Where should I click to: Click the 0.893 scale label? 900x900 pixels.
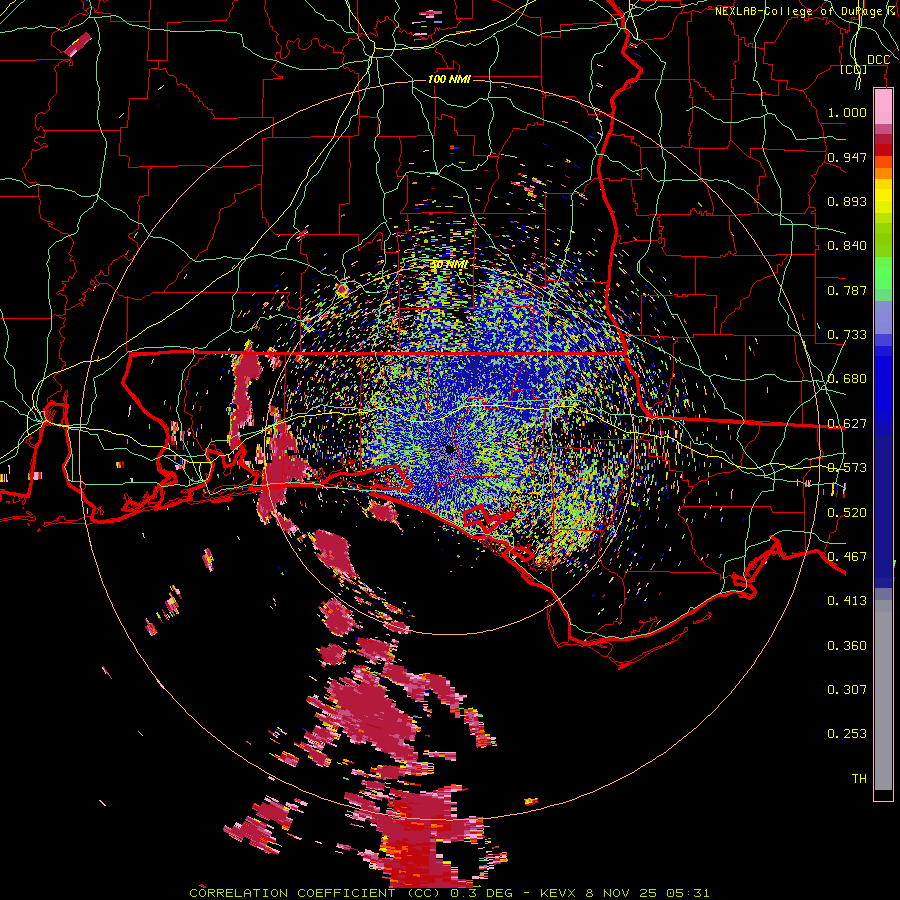coord(847,201)
